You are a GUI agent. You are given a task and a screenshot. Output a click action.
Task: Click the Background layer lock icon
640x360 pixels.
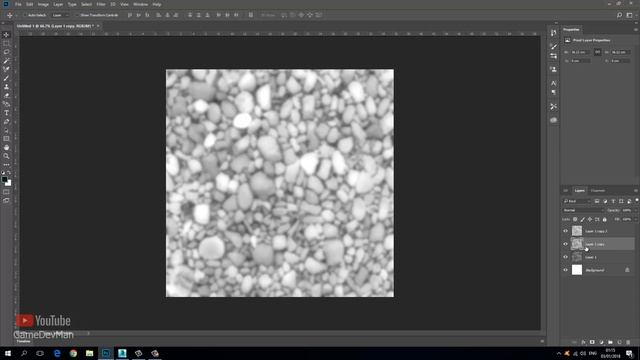[627, 270]
